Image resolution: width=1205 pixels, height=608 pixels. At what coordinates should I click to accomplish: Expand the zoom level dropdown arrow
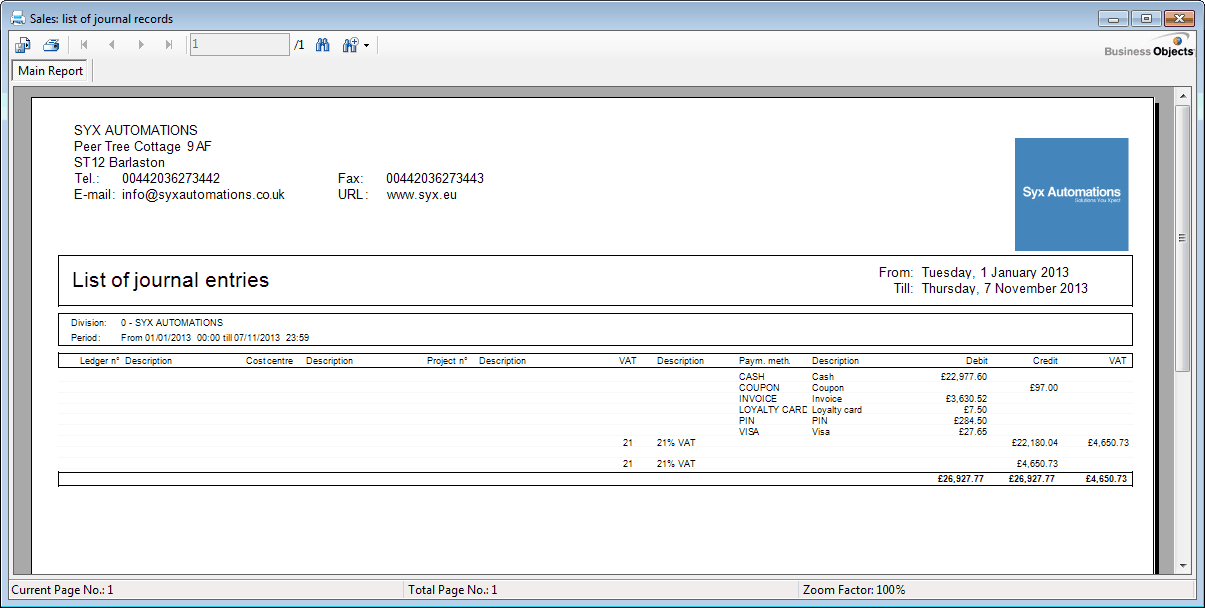pyautogui.click(x=367, y=46)
